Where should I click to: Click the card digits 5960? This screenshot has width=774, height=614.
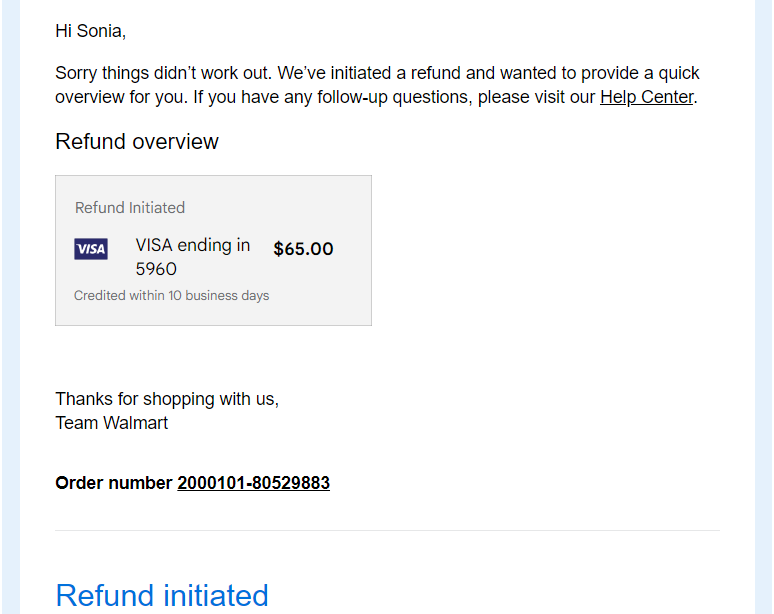coord(156,269)
